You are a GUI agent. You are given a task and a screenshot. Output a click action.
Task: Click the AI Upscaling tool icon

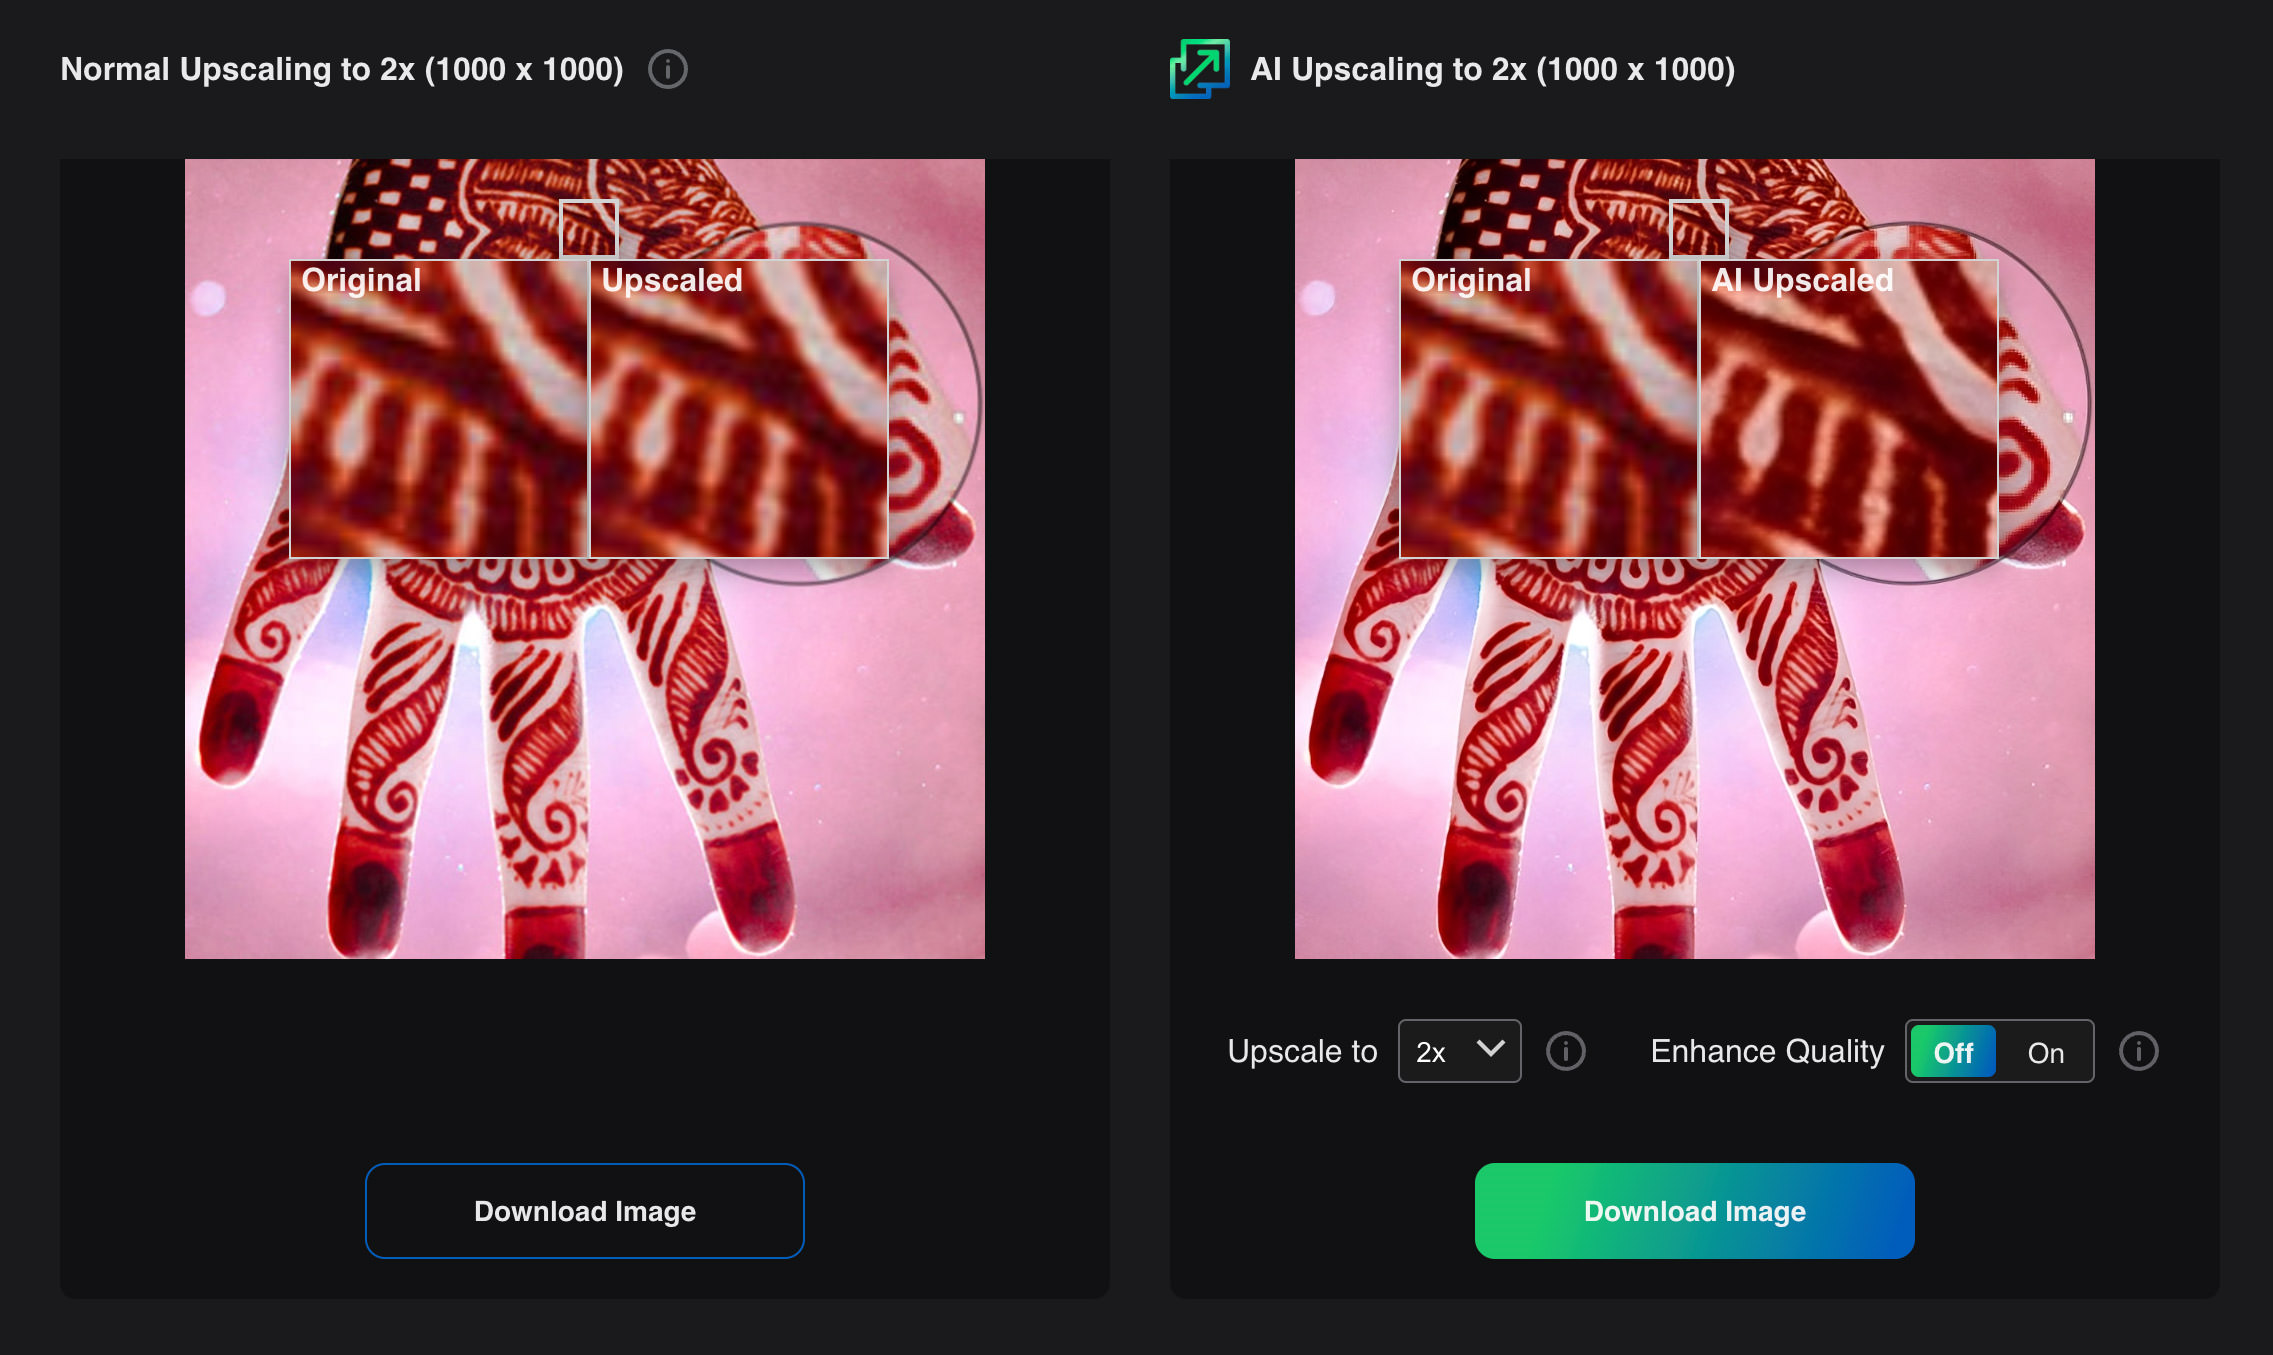point(1200,68)
